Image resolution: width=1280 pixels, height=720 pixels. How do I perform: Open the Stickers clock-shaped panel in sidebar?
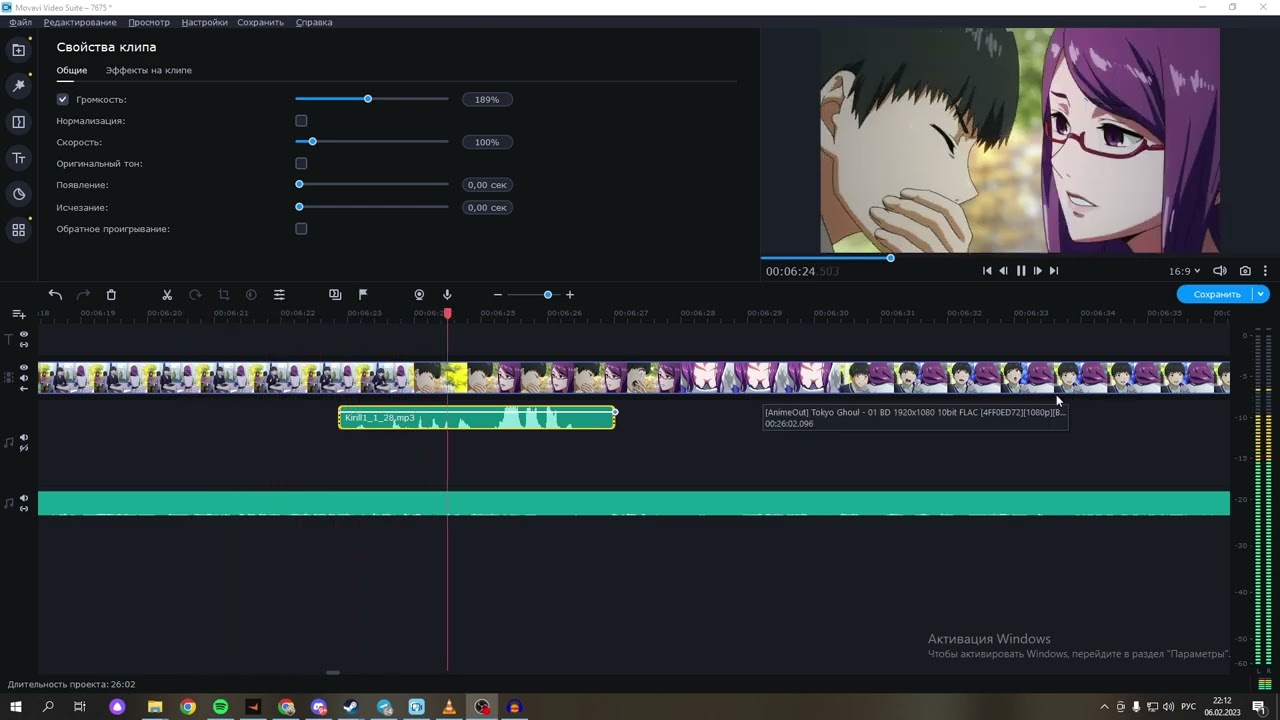click(18, 194)
